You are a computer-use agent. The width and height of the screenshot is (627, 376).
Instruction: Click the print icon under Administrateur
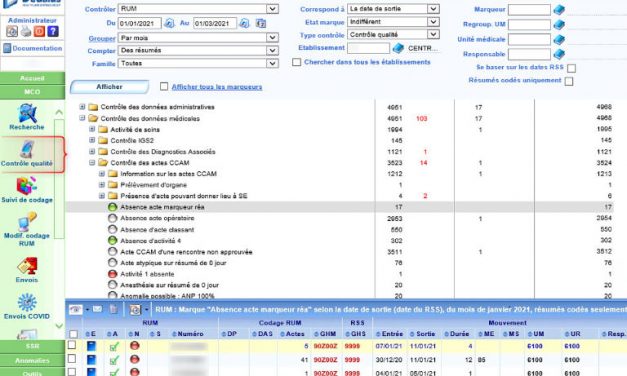pos(26,31)
